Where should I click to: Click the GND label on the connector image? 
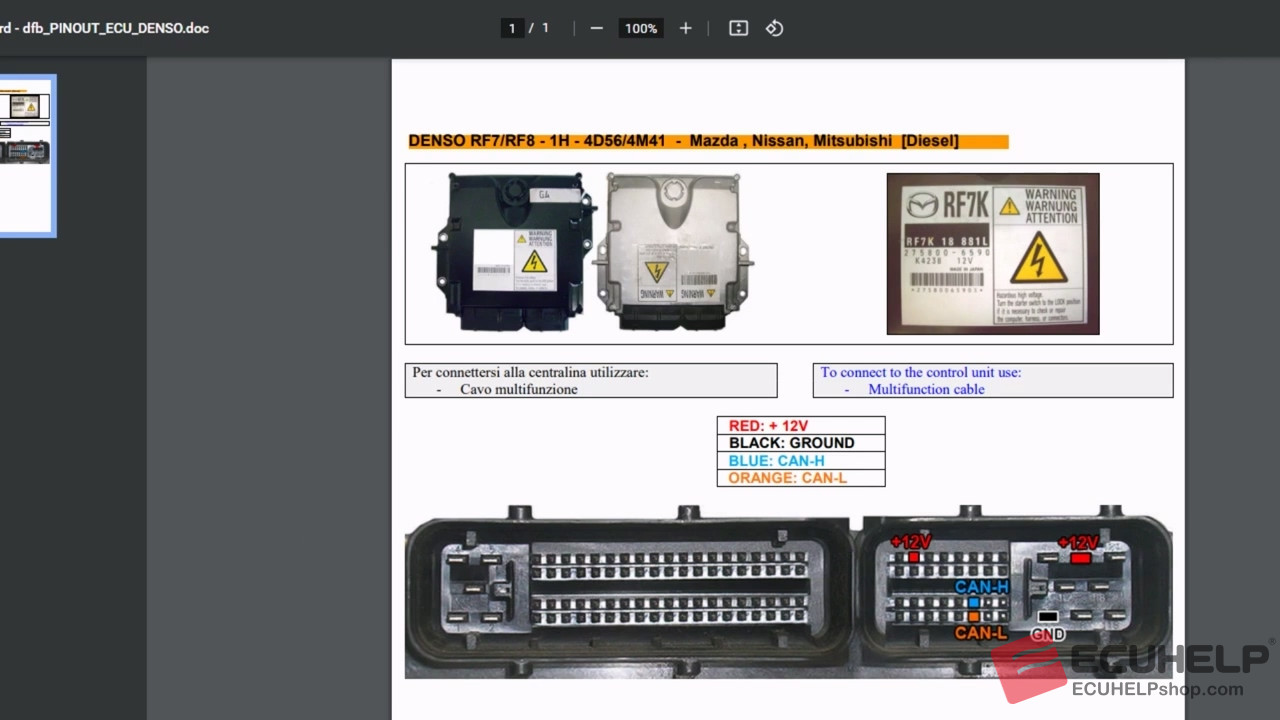[x=1046, y=634]
